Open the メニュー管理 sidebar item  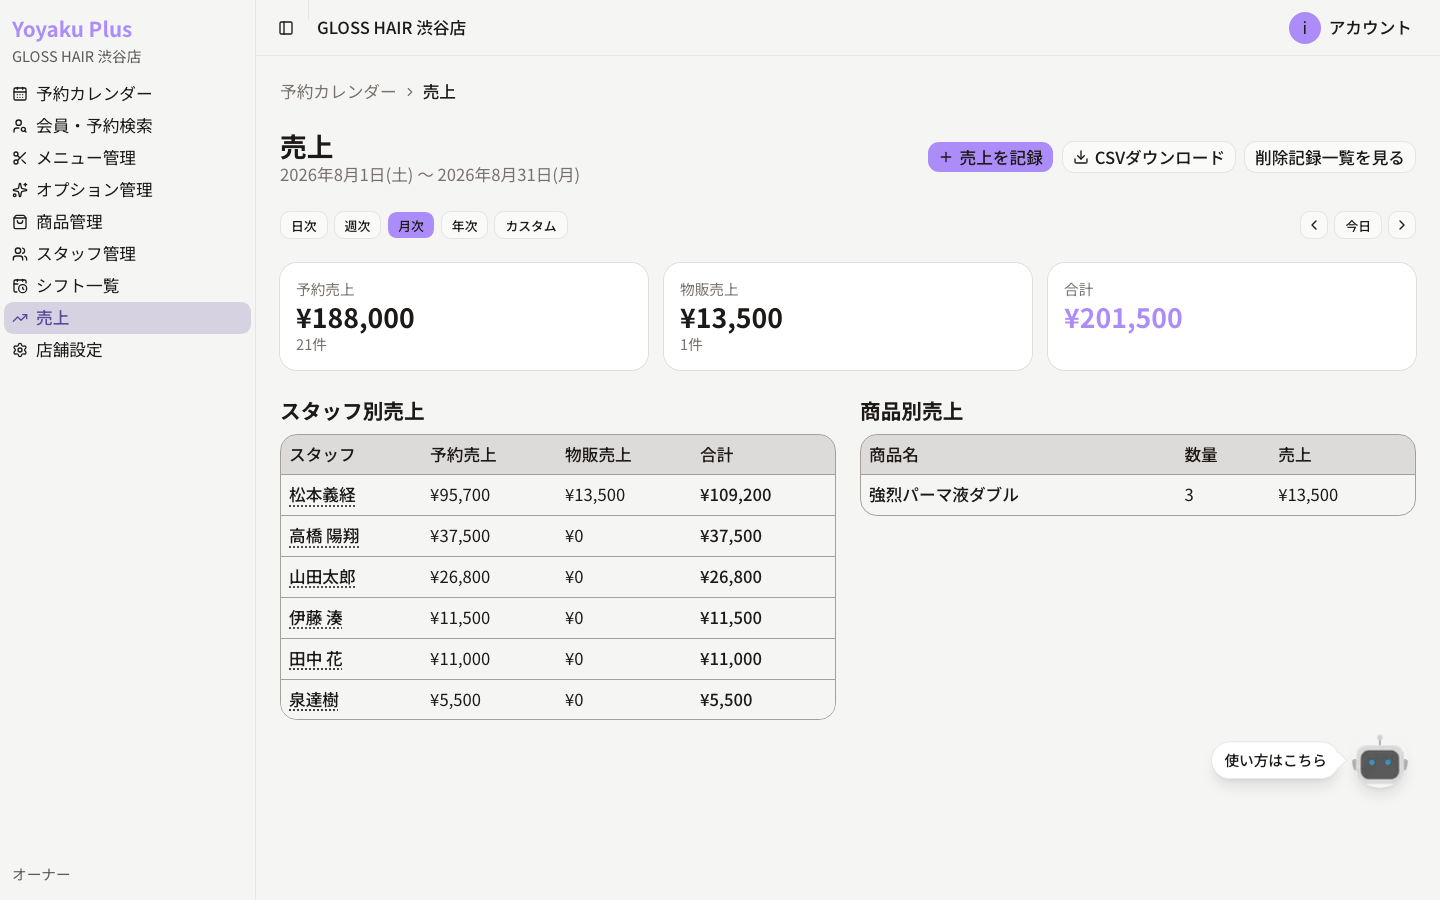pos(128,158)
